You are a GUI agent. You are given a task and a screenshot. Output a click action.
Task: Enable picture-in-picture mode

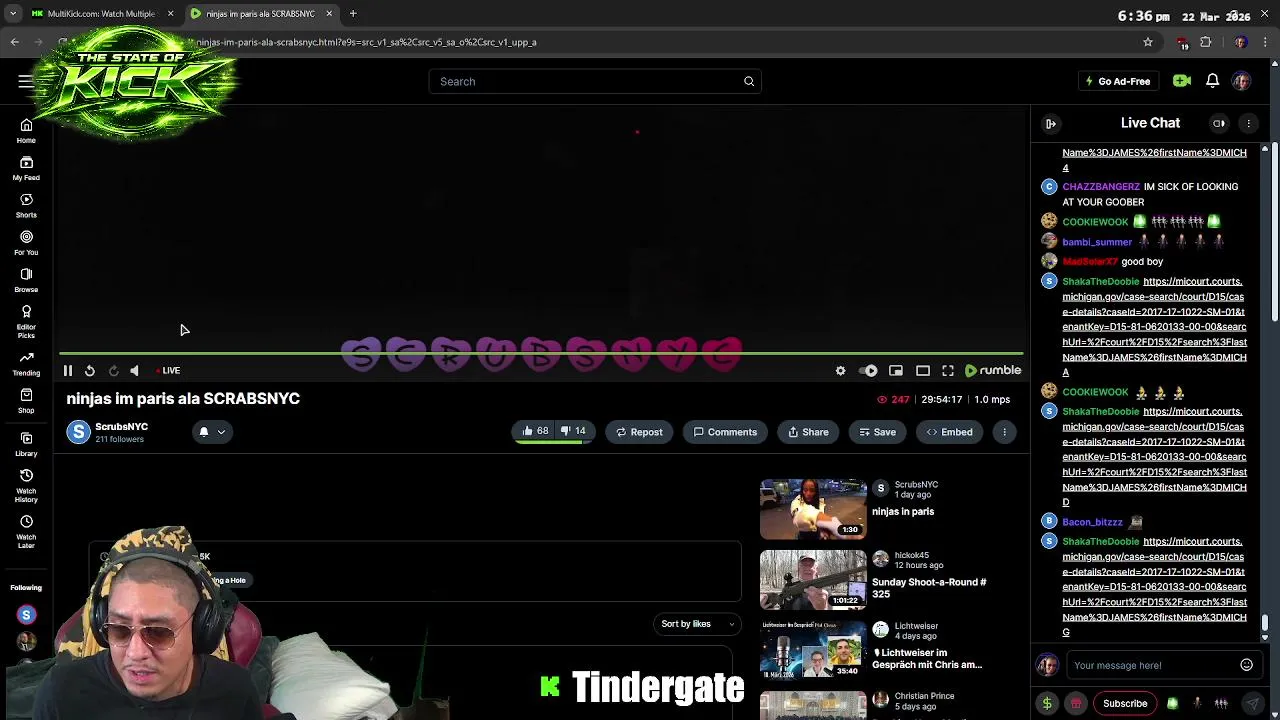coord(896,371)
